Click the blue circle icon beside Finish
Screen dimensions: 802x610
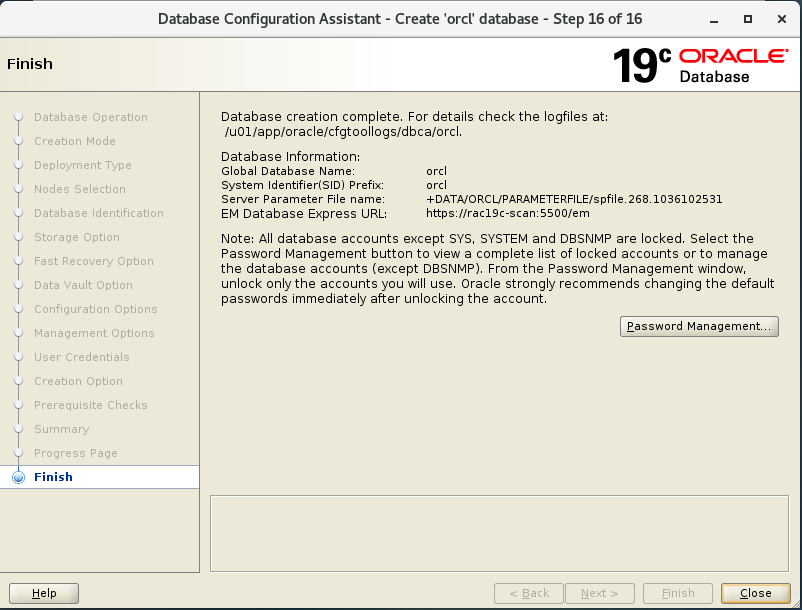tap(18, 477)
